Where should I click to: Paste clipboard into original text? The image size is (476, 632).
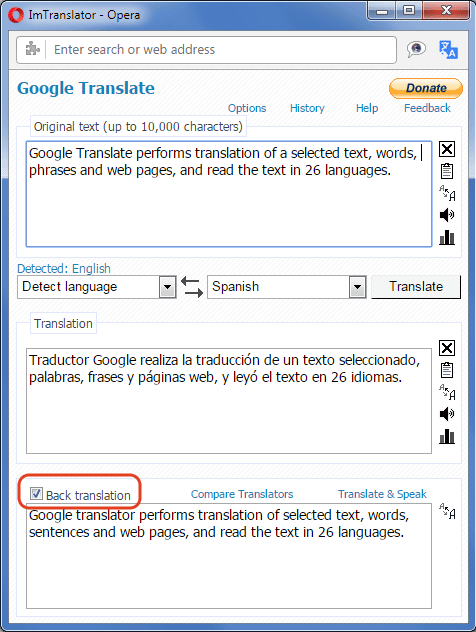coord(447,171)
